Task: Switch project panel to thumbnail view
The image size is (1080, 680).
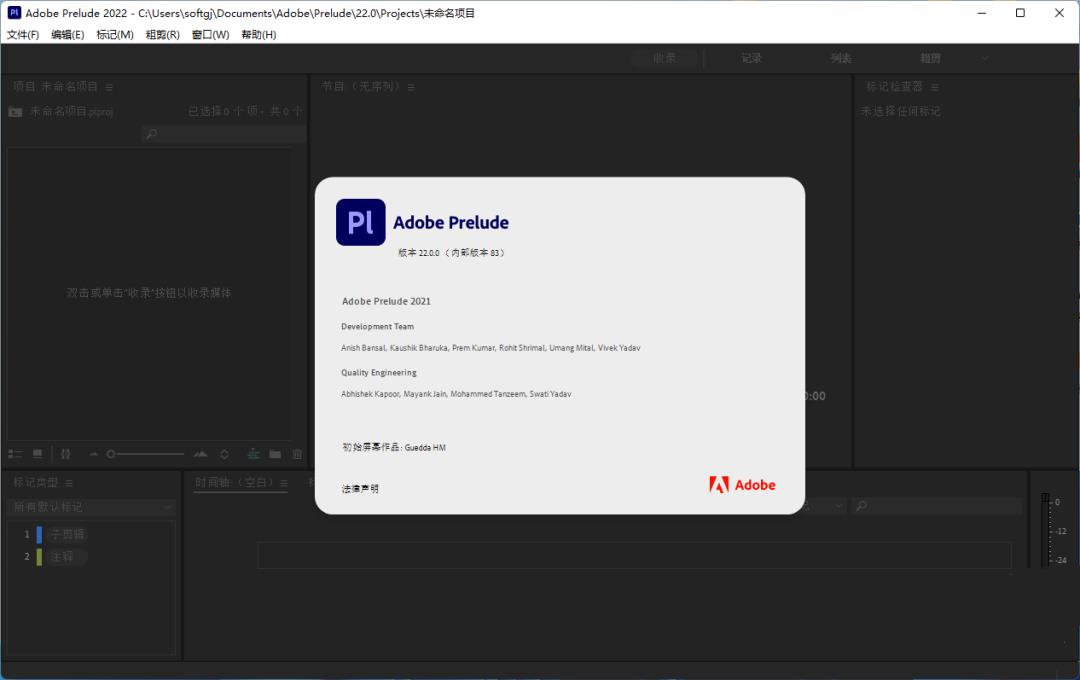Action: point(38,454)
